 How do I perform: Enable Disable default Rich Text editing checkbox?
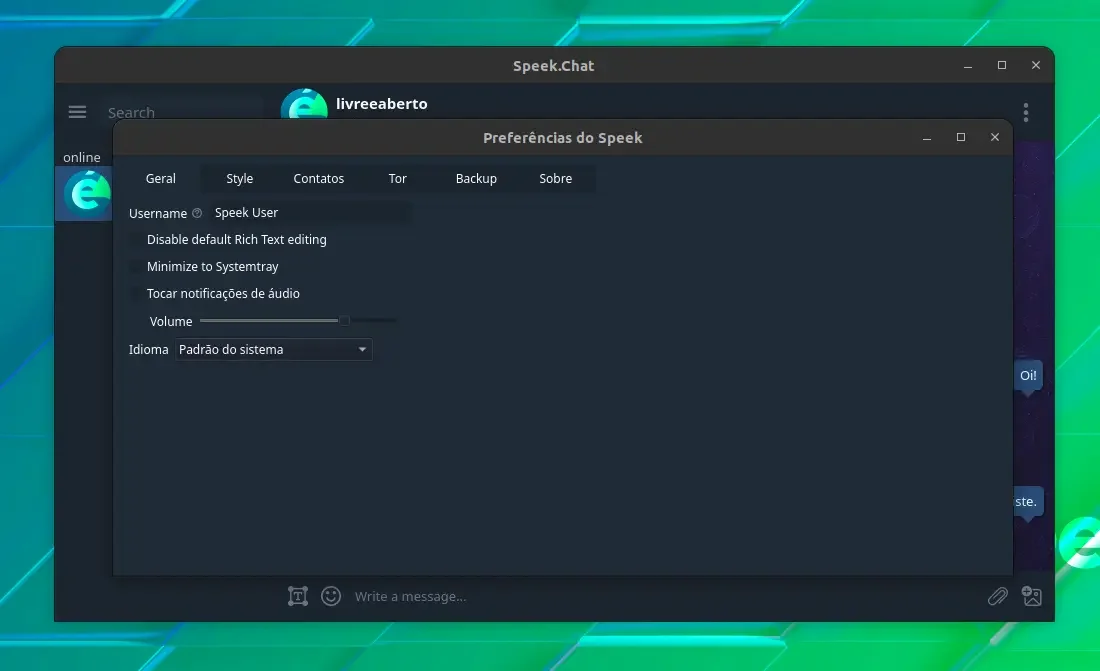pos(135,240)
